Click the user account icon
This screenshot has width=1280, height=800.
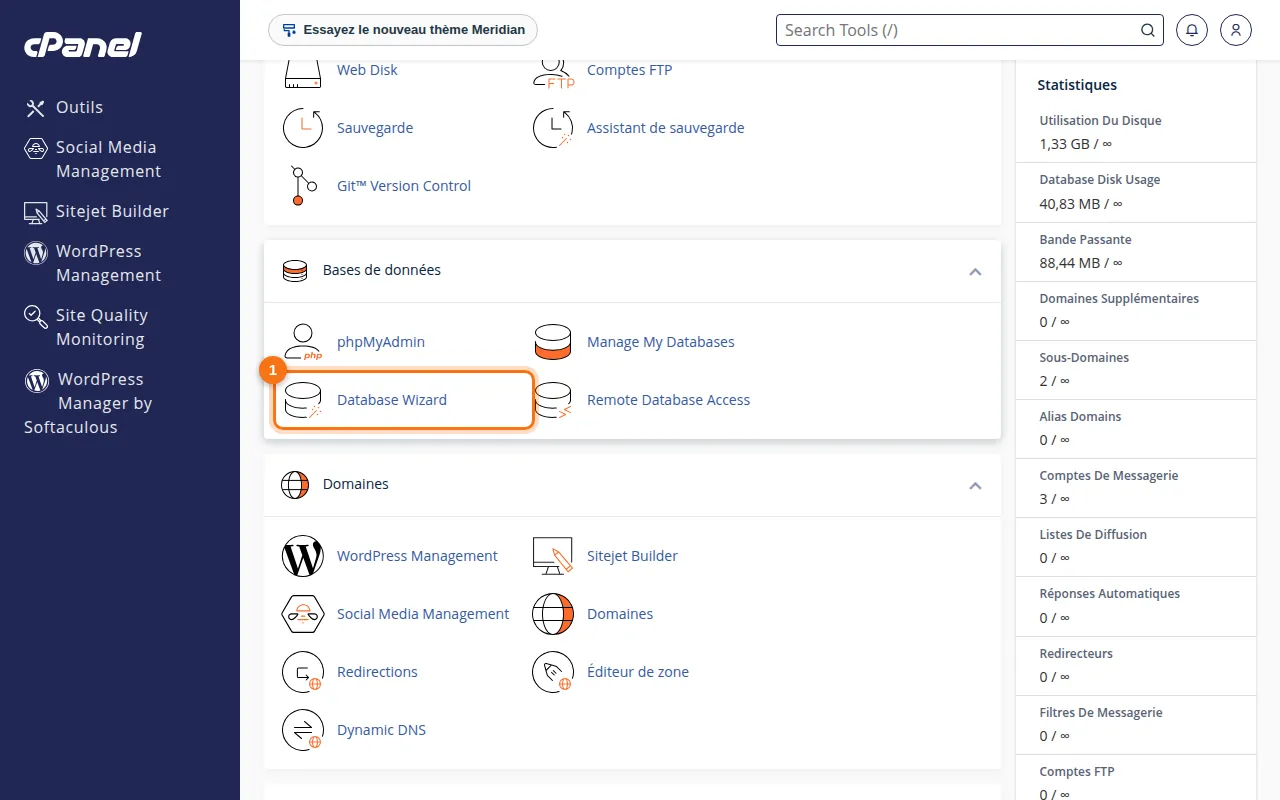click(x=1236, y=30)
